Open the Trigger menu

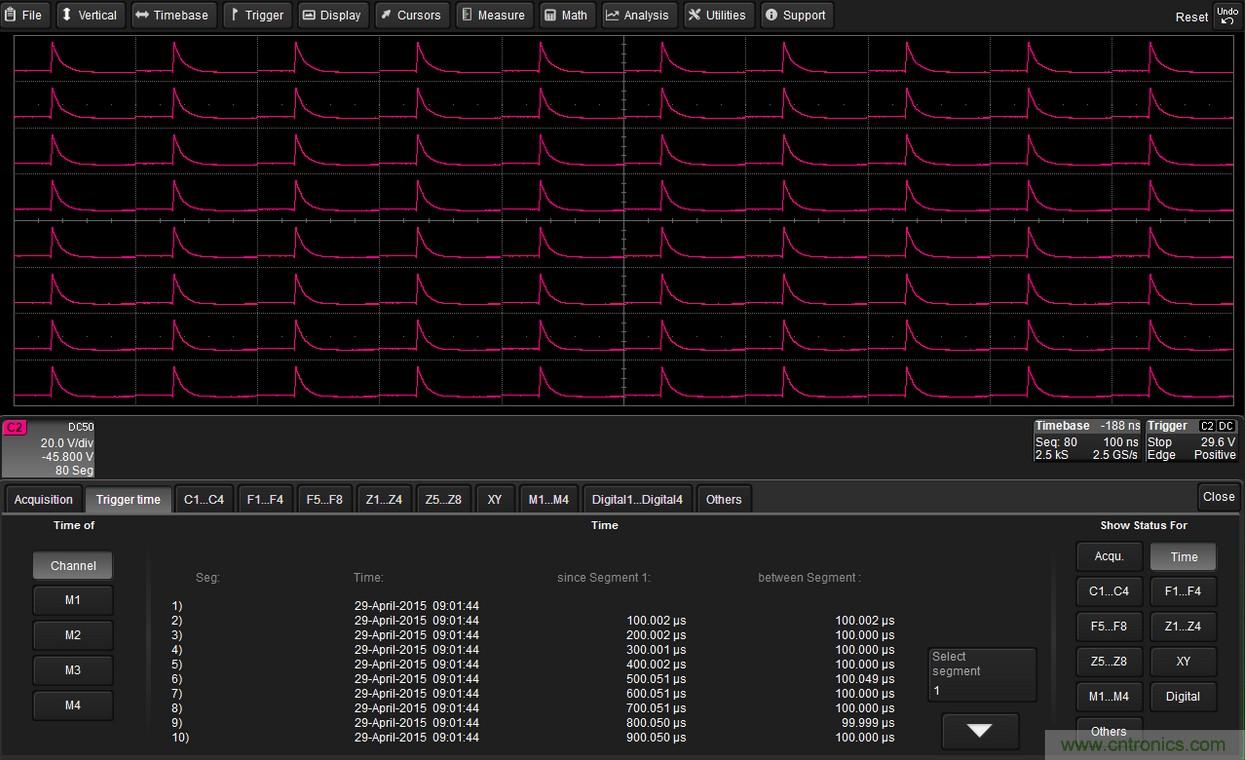[x=256, y=15]
